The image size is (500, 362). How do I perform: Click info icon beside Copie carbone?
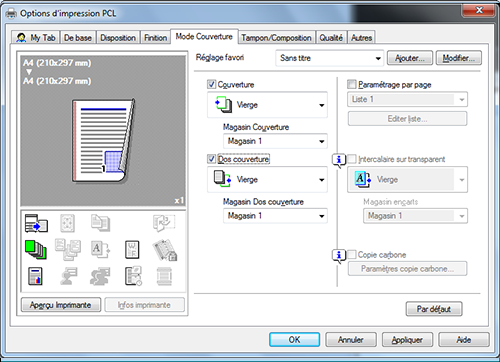click(x=339, y=256)
